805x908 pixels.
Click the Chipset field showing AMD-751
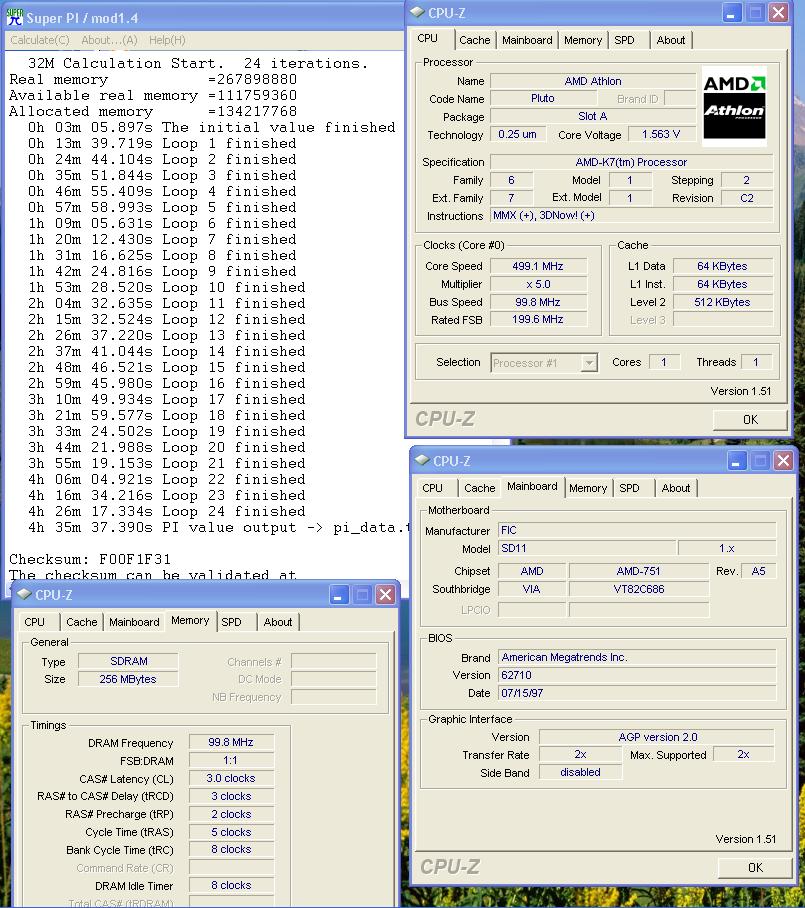tap(639, 571)
